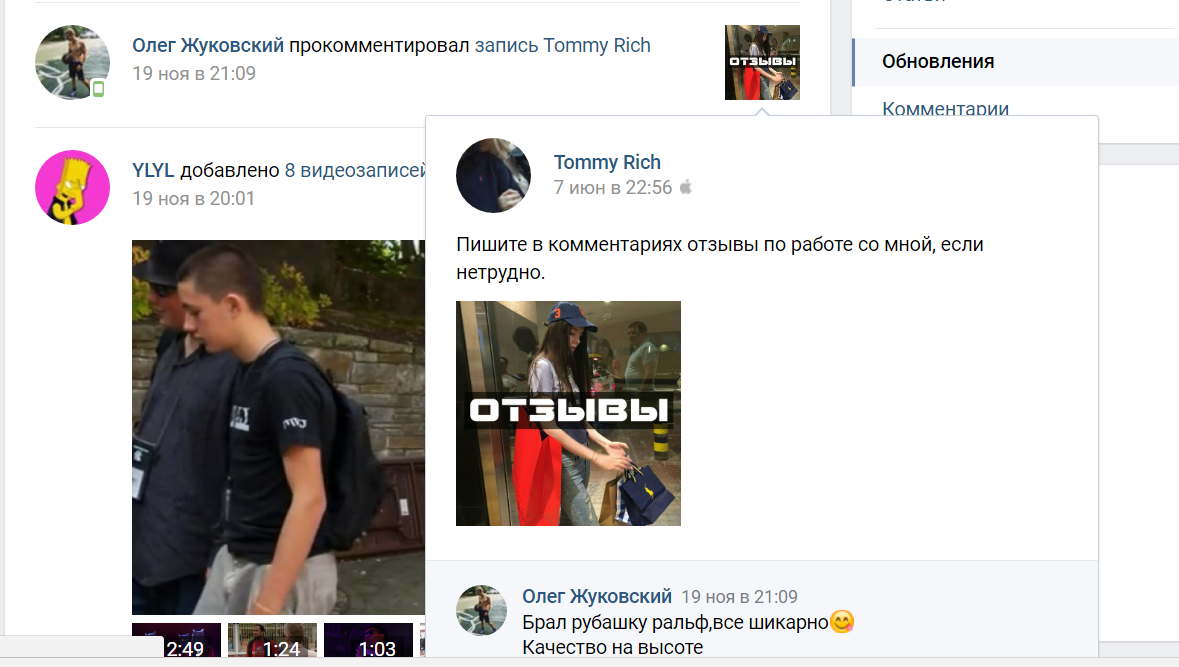Viewport: 1179px width, 667px height.
Task: Open the large ОТЗЫВЫ image in popup
Action: pyautogui.click(x=568, y=414)
